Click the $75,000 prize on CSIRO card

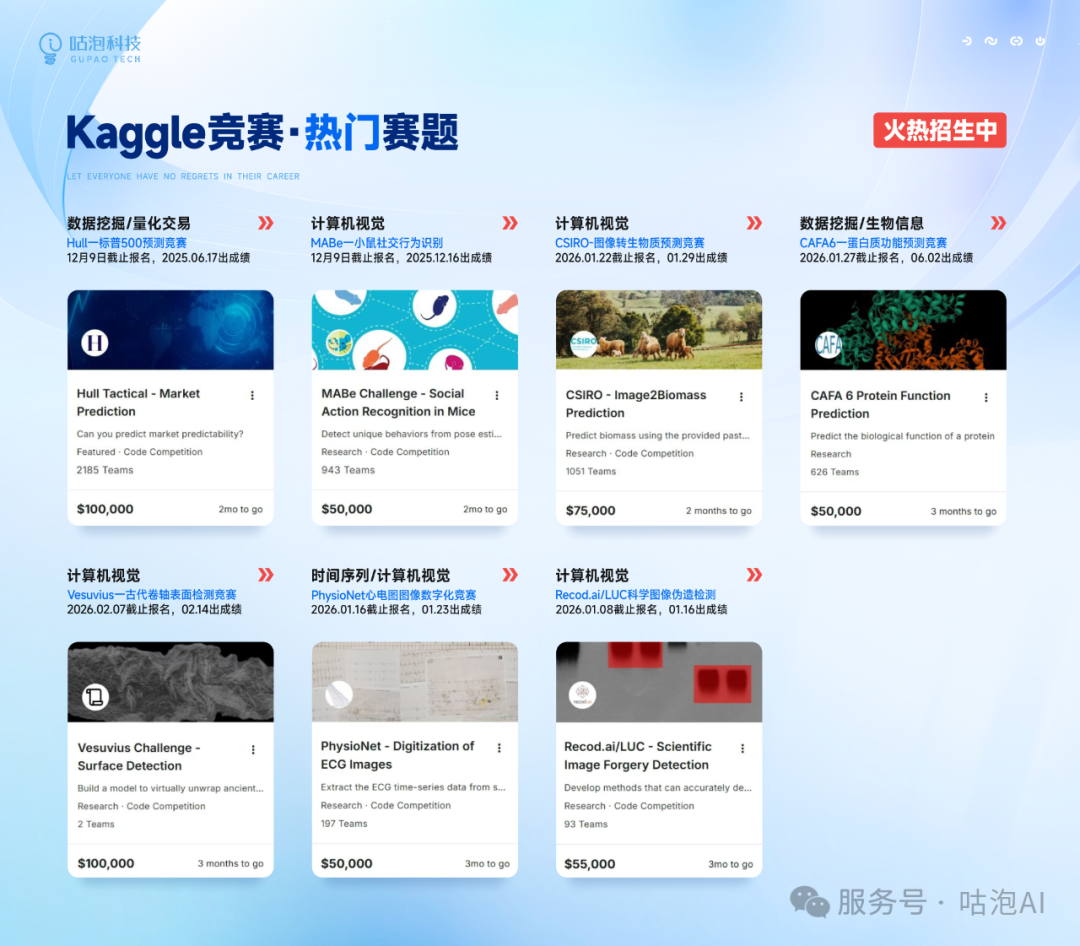pos(590,511)
